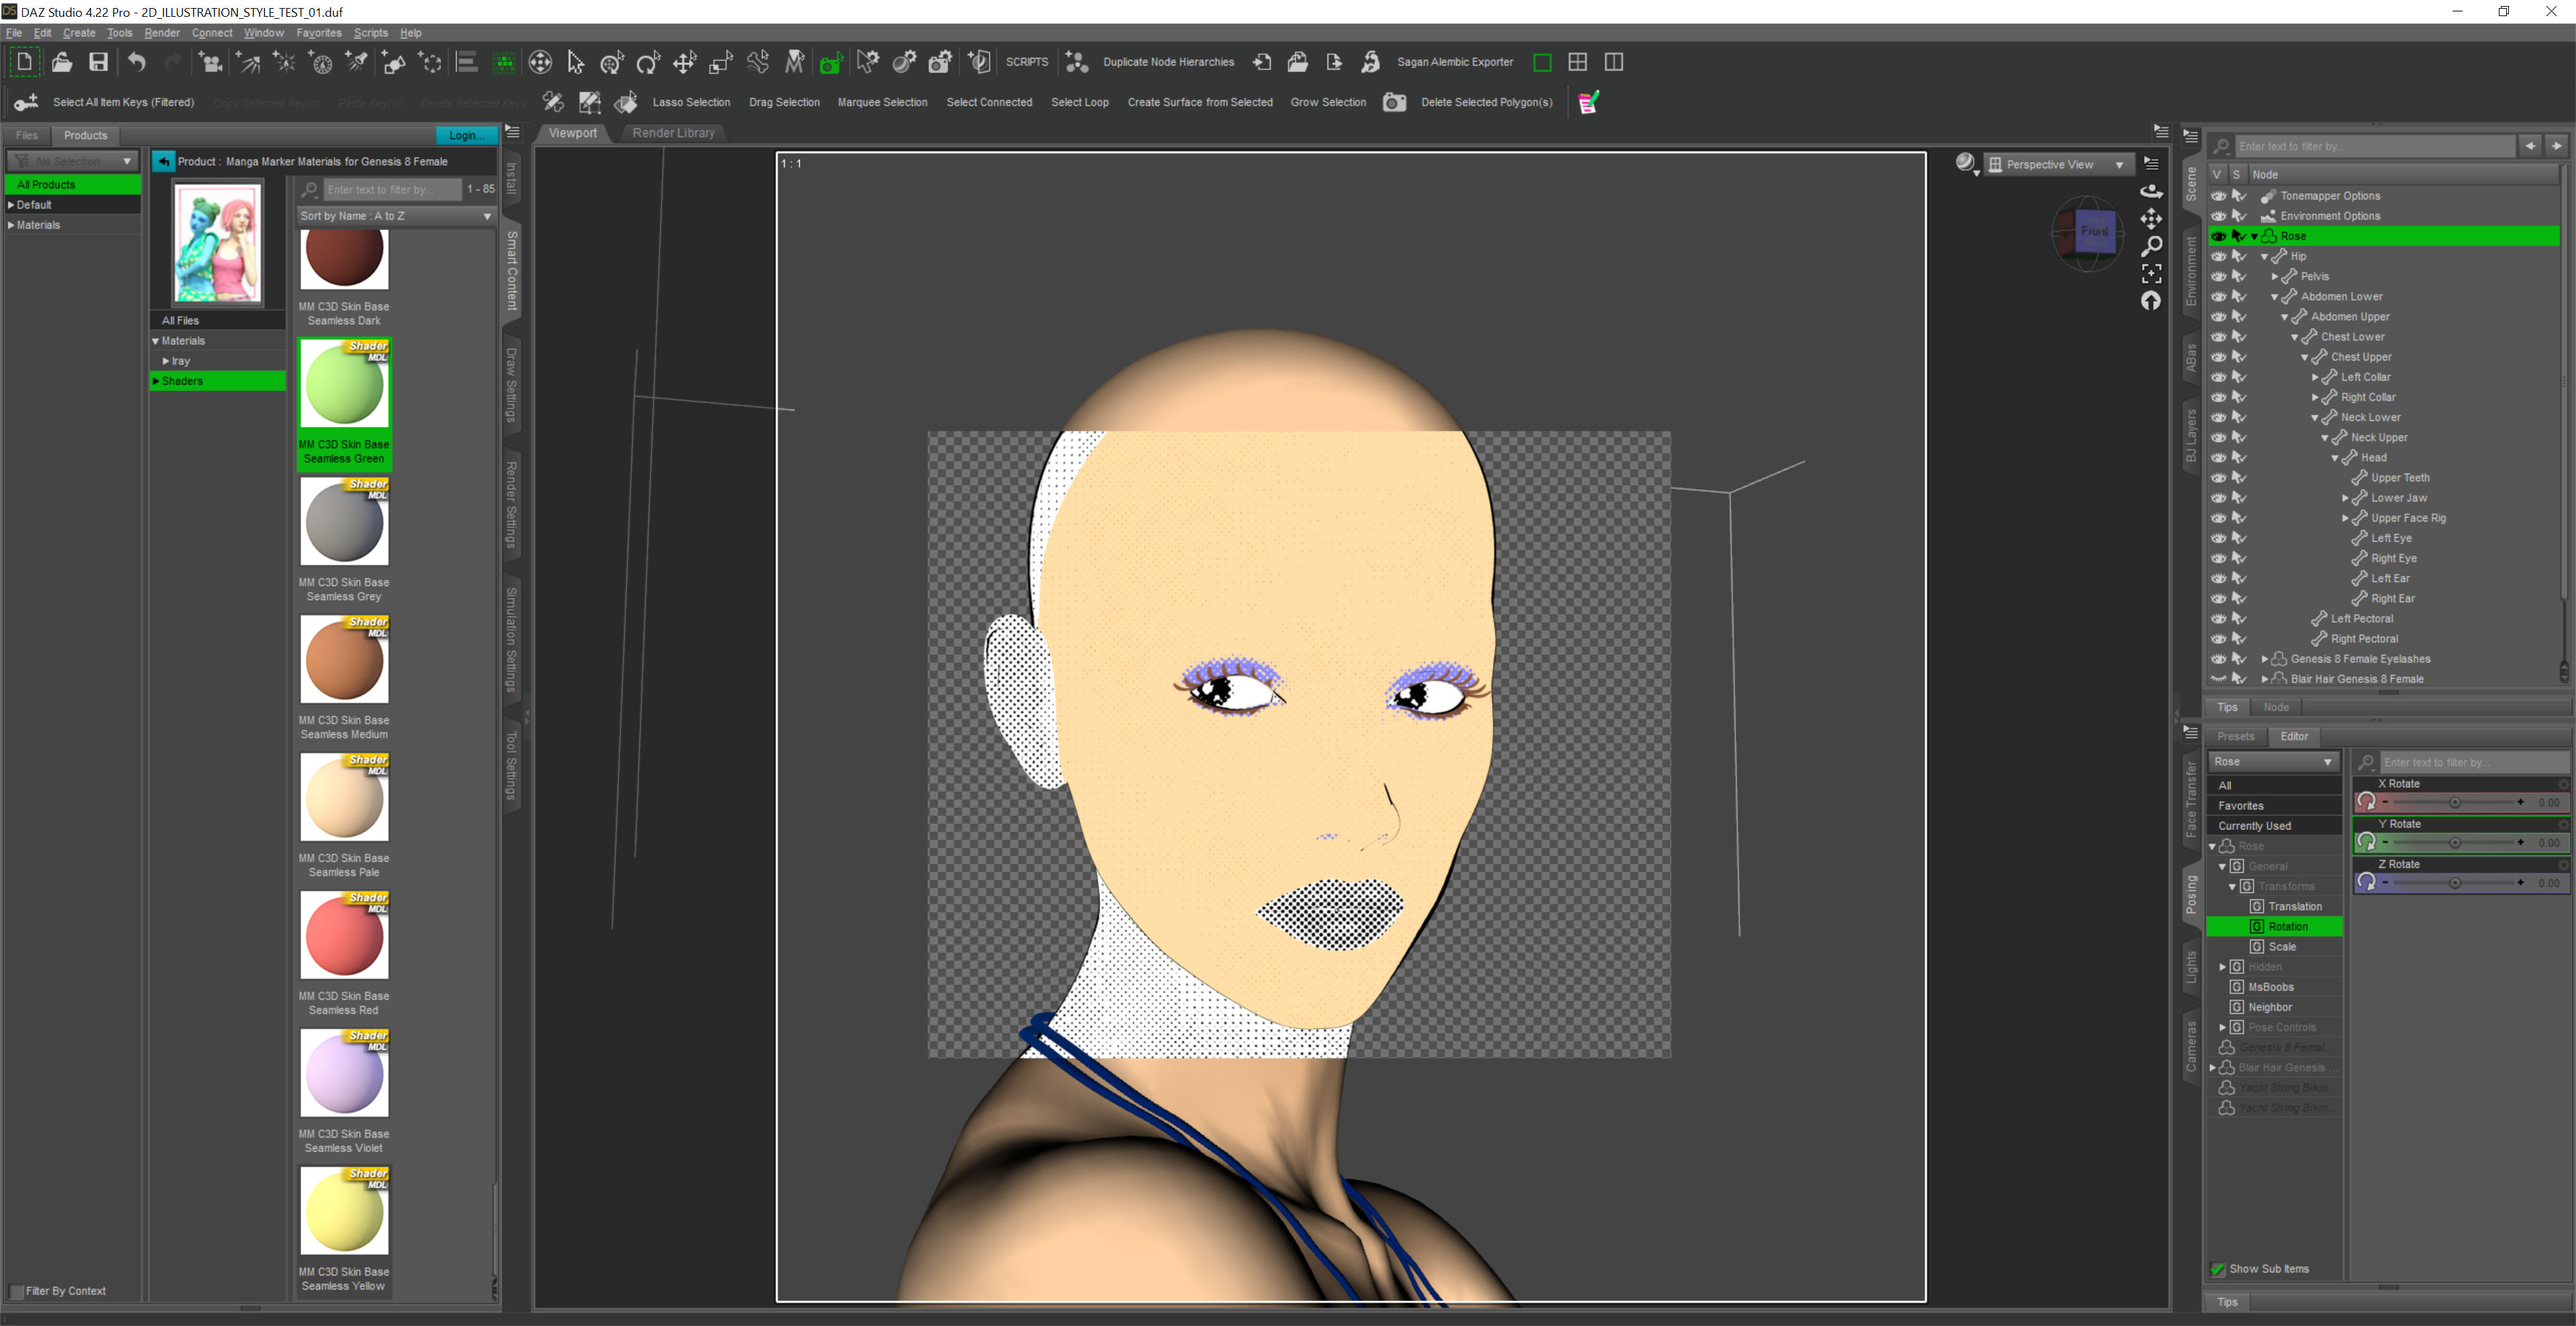Check Filter By Context checkbox

pyautogui.click(x=16, y=1291)
